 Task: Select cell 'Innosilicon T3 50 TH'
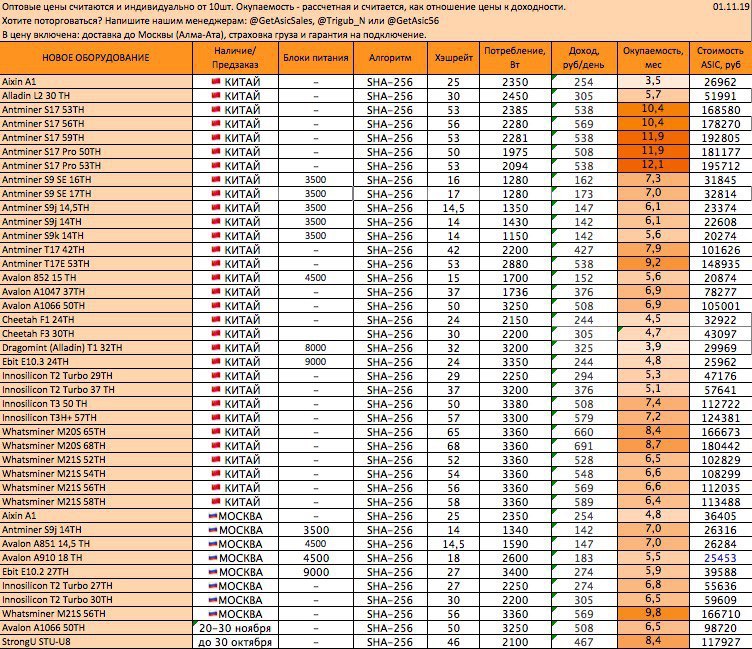point(96,403)
